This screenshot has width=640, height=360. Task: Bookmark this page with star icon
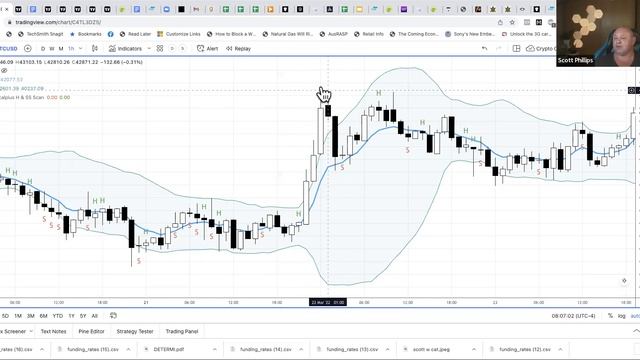[x=512, y=22]
